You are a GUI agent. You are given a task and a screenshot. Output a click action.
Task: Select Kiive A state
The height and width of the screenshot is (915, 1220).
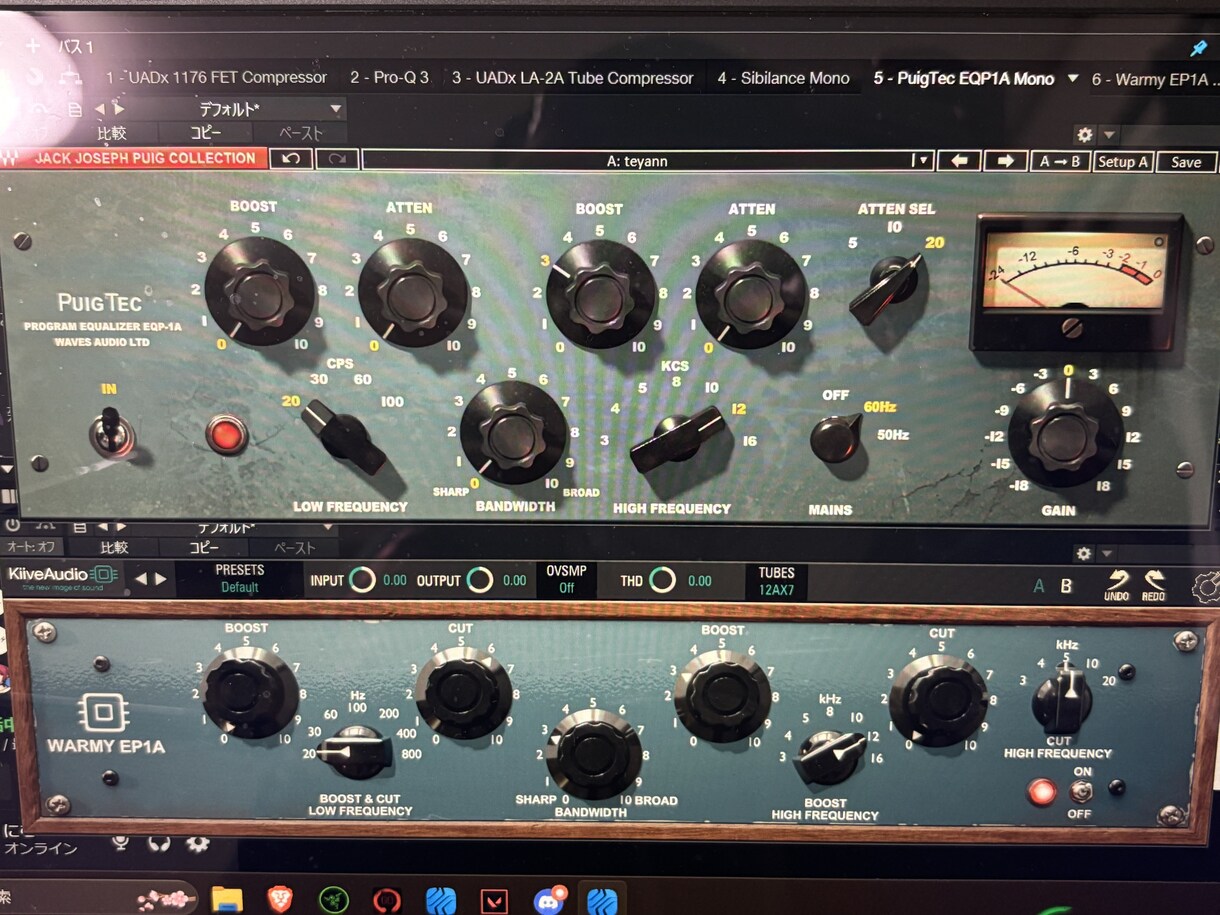click(x=1039, y=586)
